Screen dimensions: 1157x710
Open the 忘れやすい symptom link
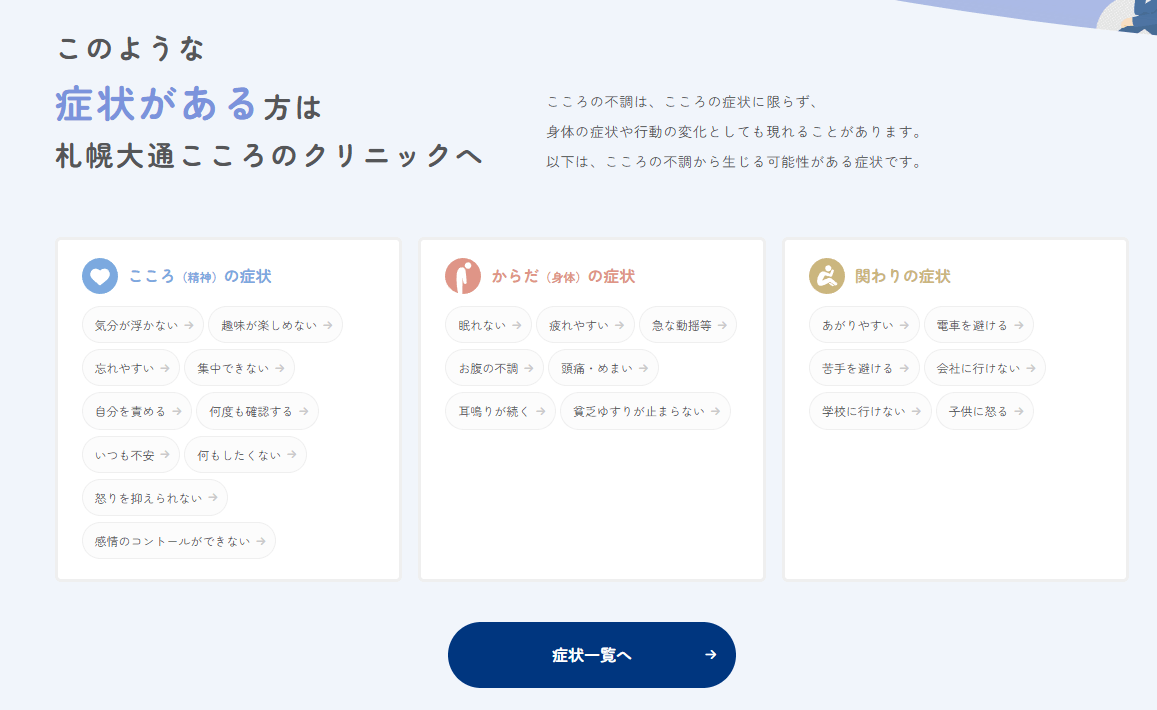tap(131, 368)
